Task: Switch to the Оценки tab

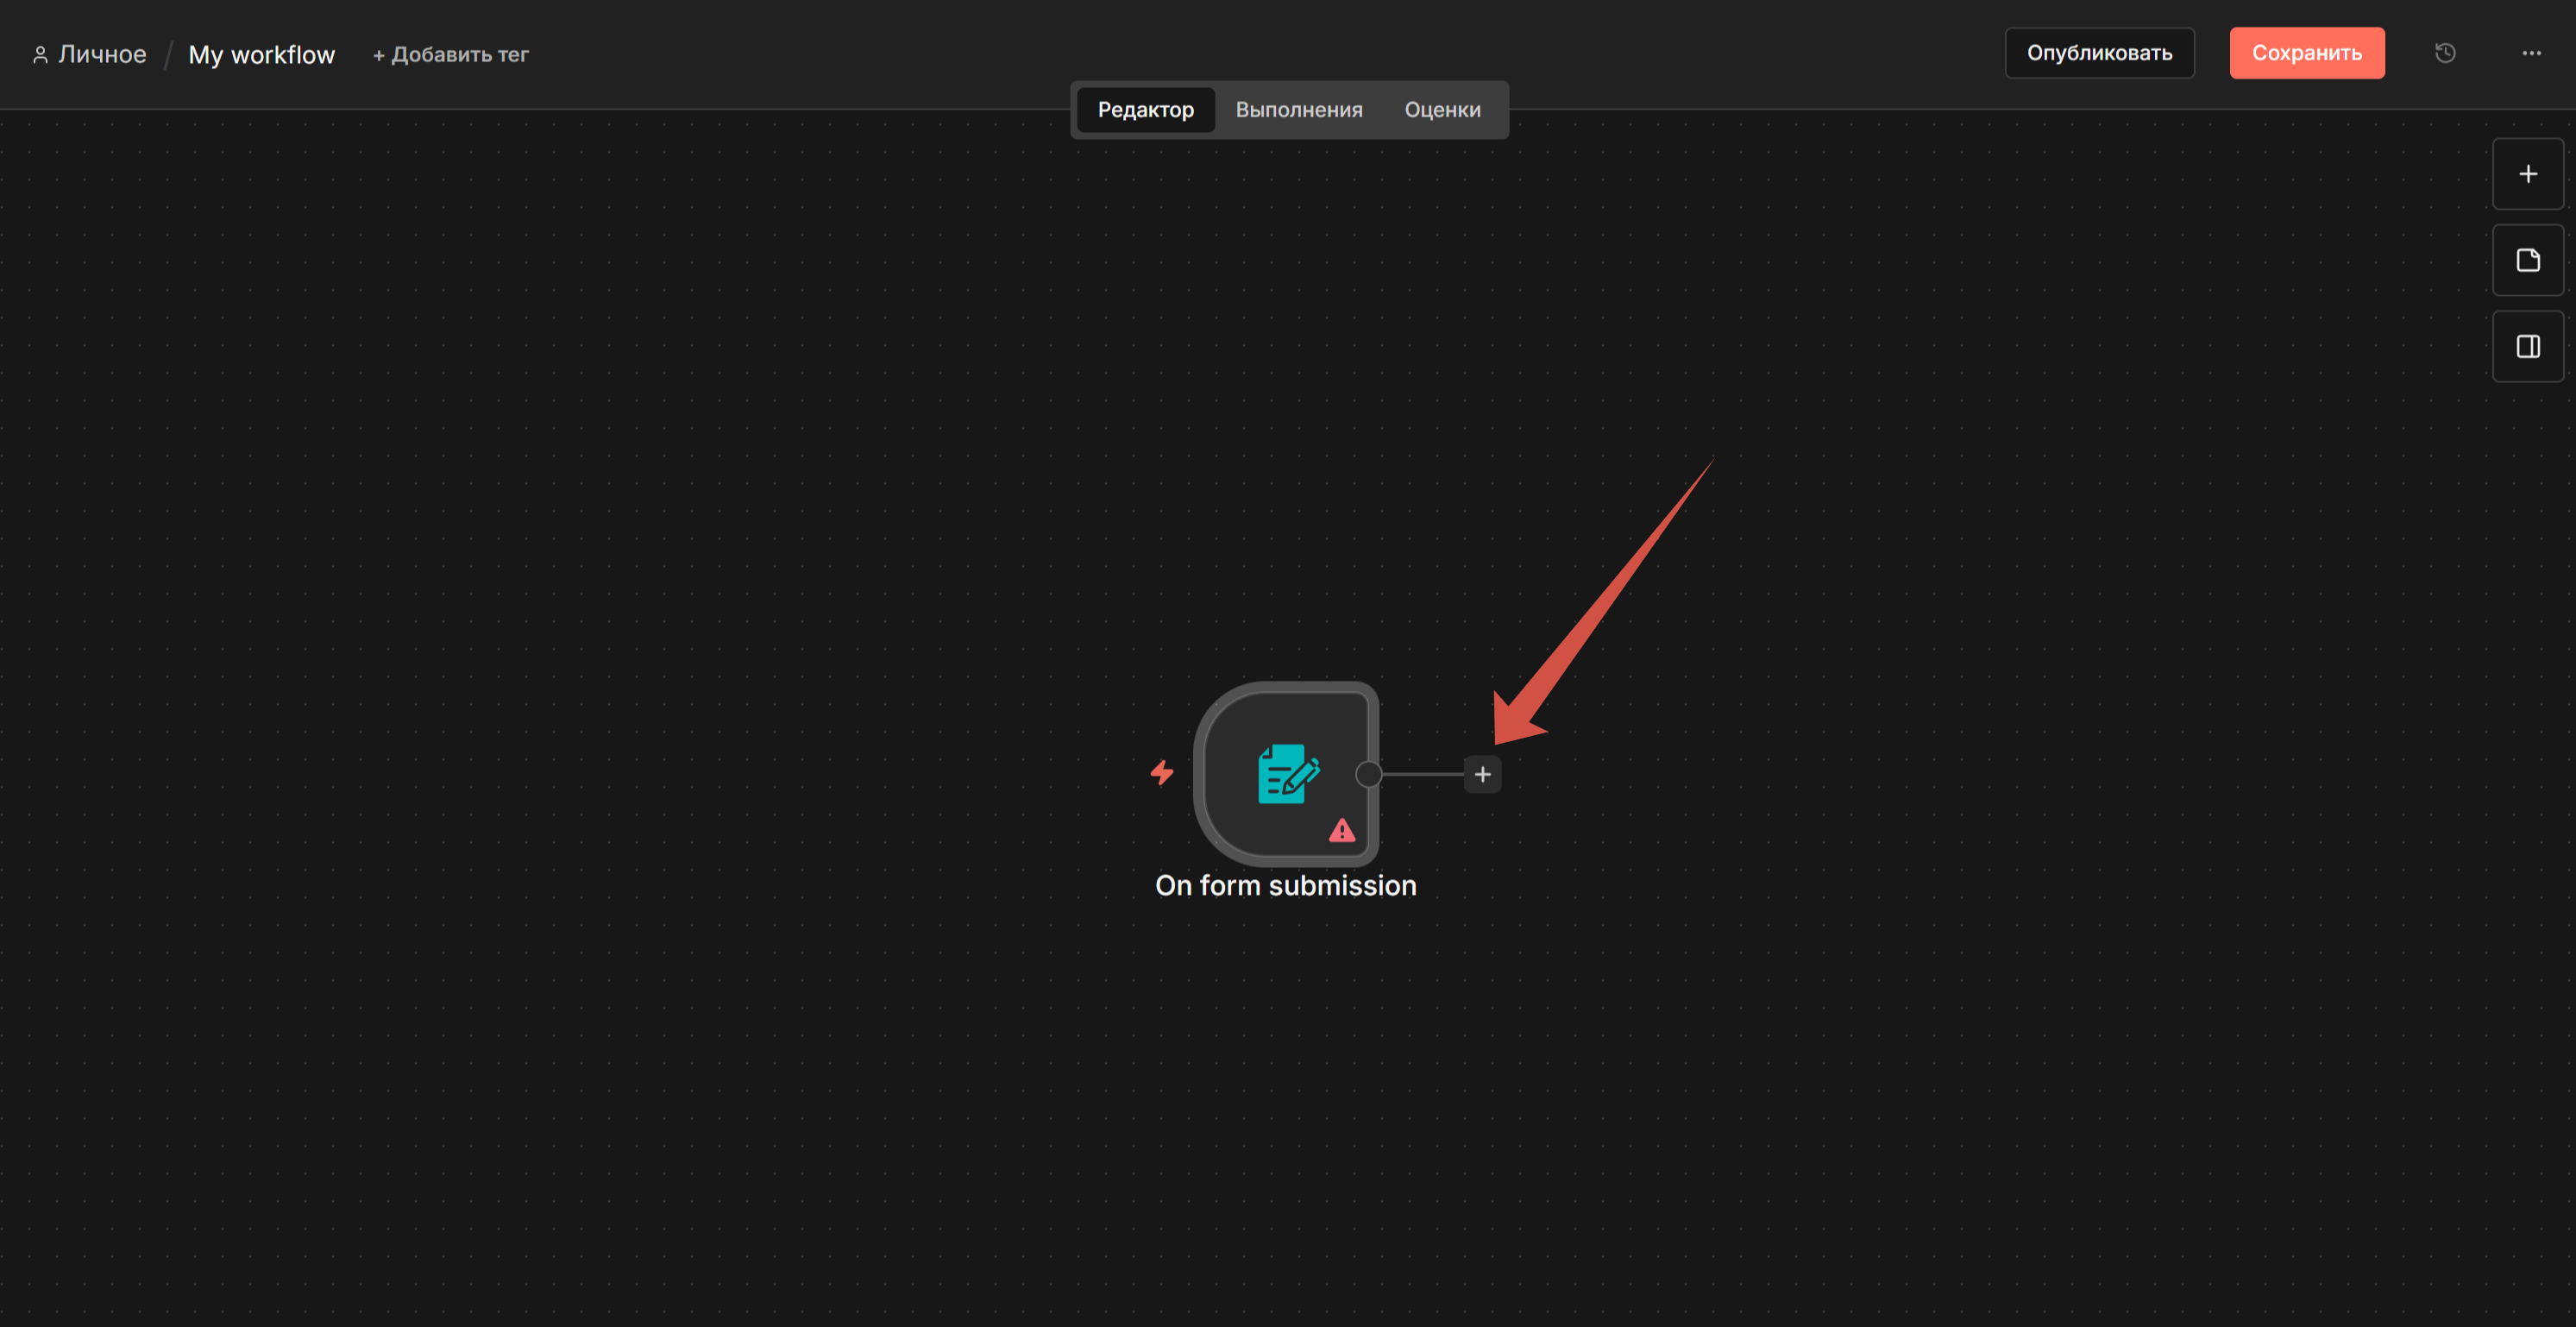Action: 1442,110
